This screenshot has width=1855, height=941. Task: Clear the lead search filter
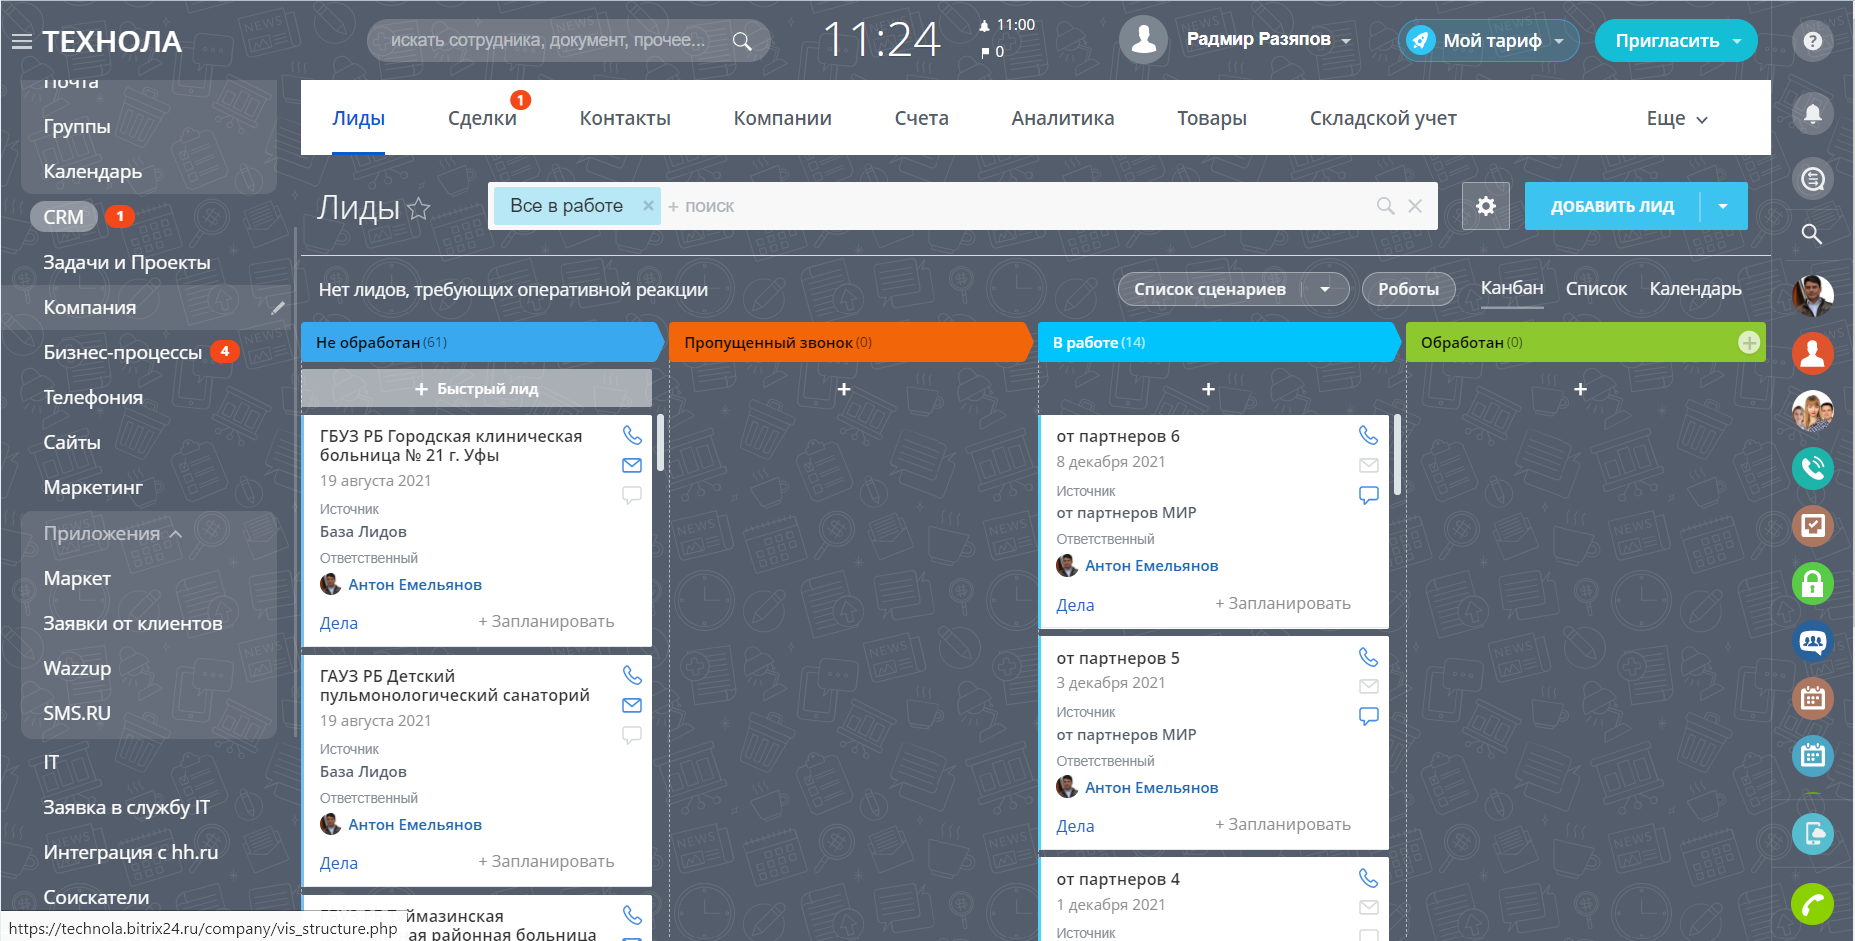tap(1415, 206)
